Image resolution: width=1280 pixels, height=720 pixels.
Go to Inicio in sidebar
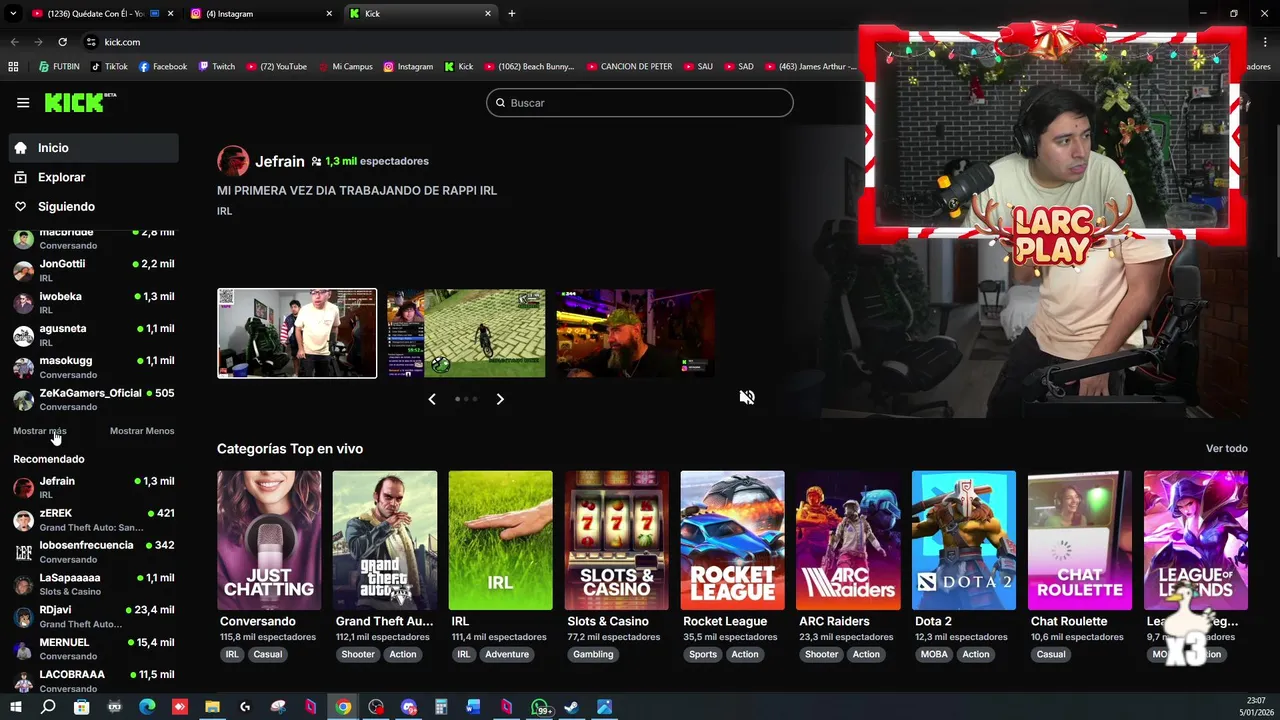94,148
